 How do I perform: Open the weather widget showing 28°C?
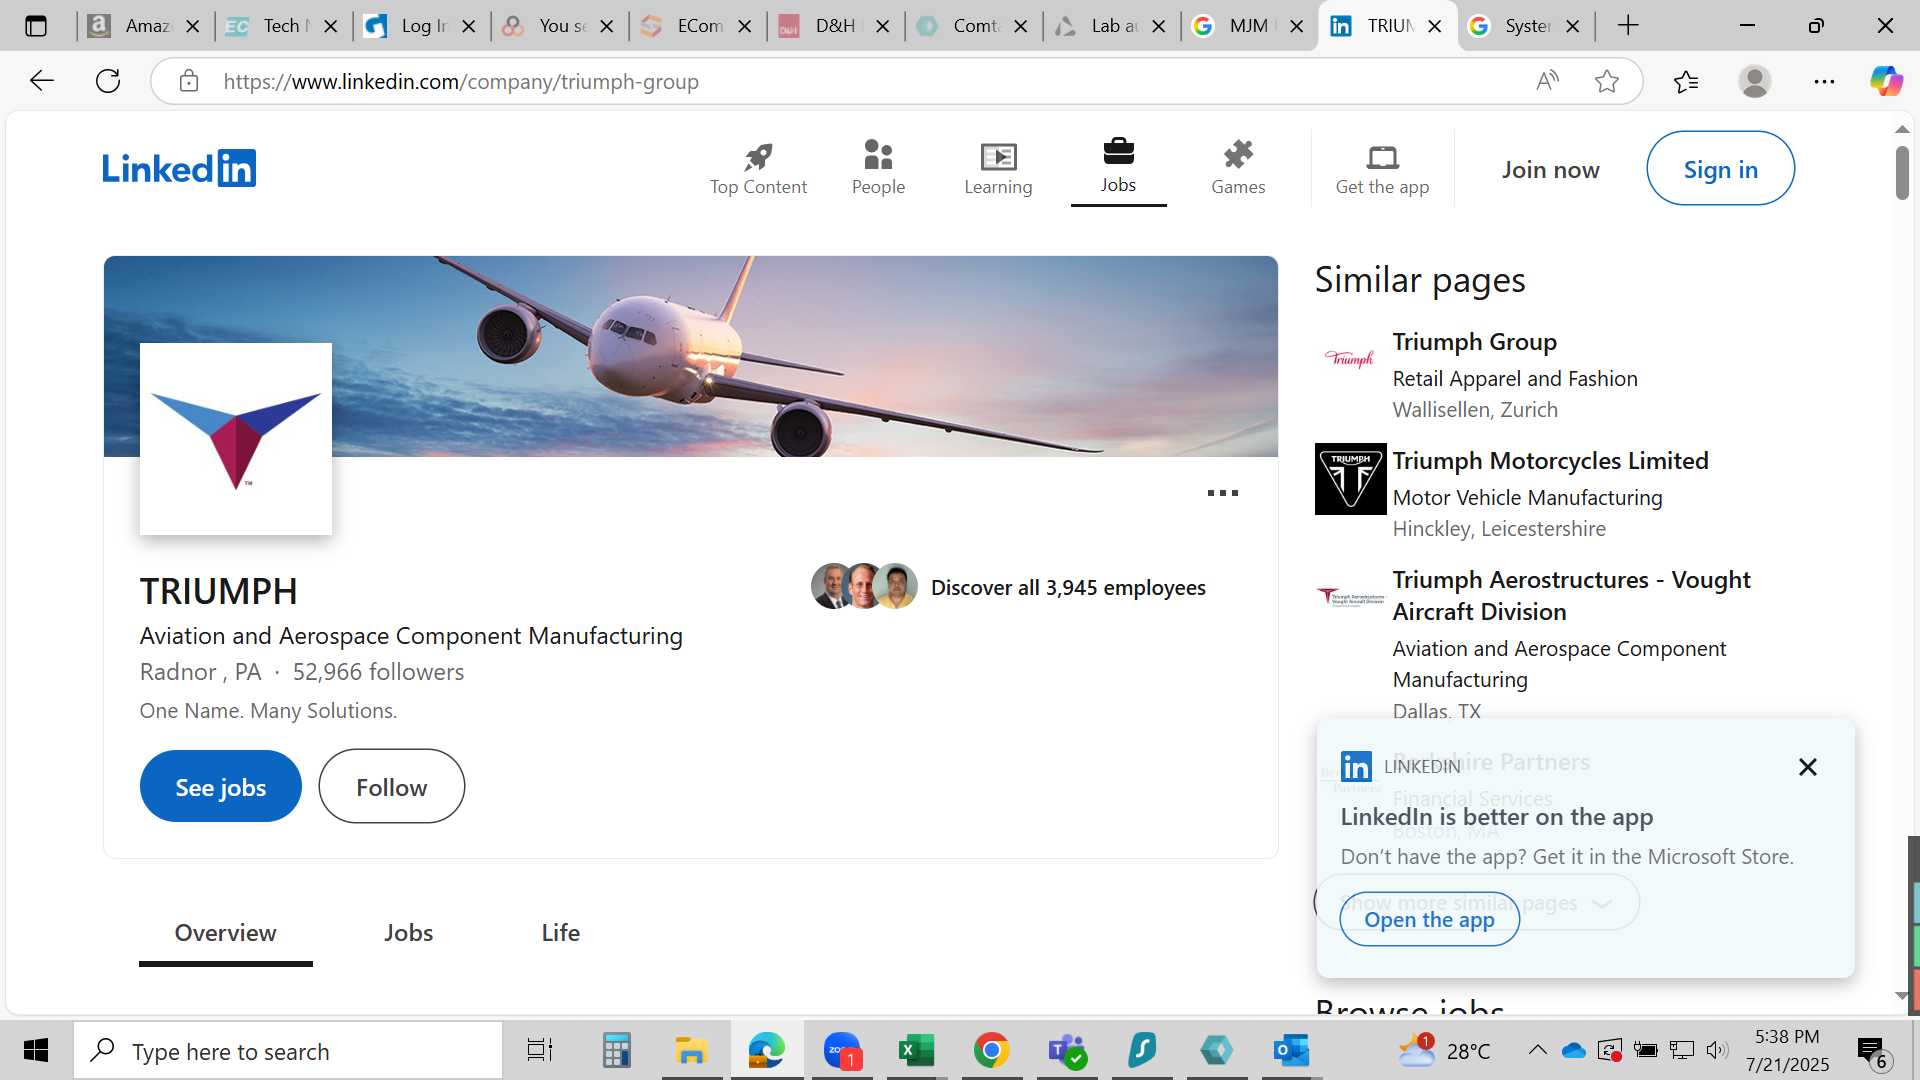(x=1443, y=1051)
